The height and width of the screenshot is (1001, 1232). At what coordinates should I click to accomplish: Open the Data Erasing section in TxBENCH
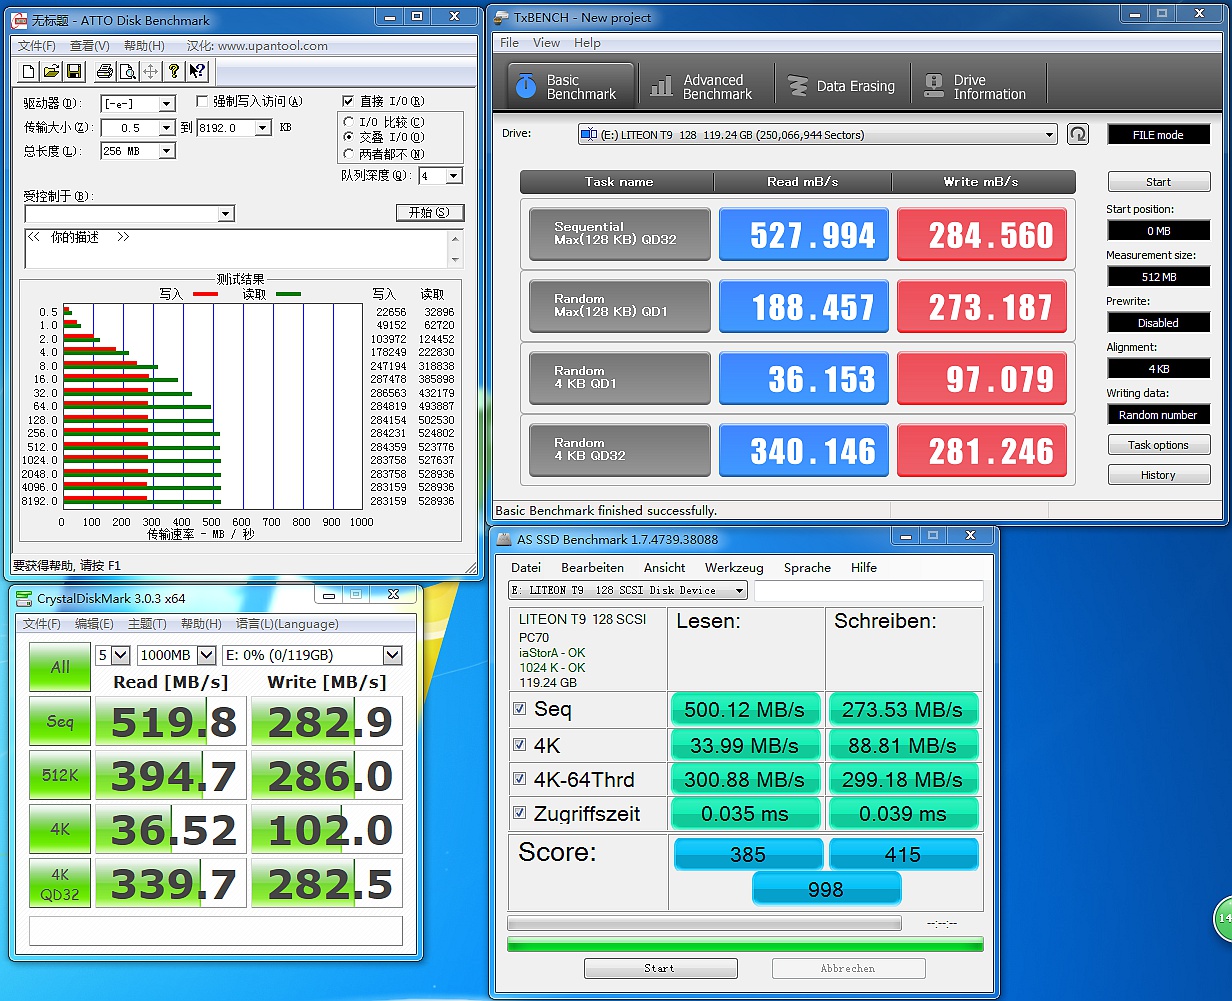[841, 87]
